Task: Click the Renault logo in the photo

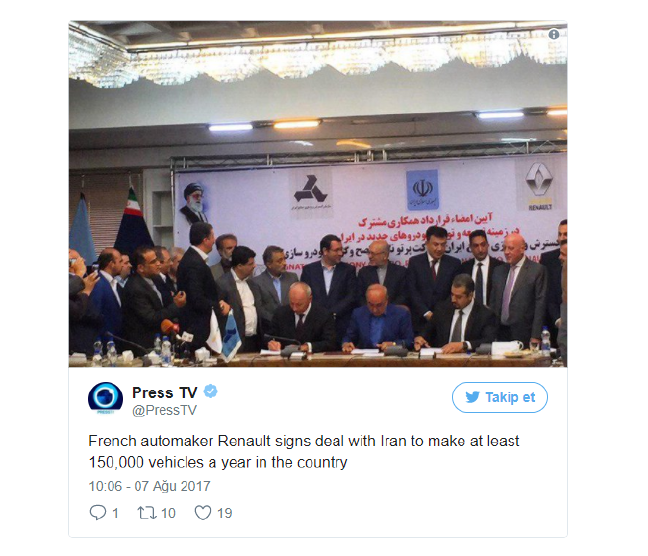Action: pos(538,186)
